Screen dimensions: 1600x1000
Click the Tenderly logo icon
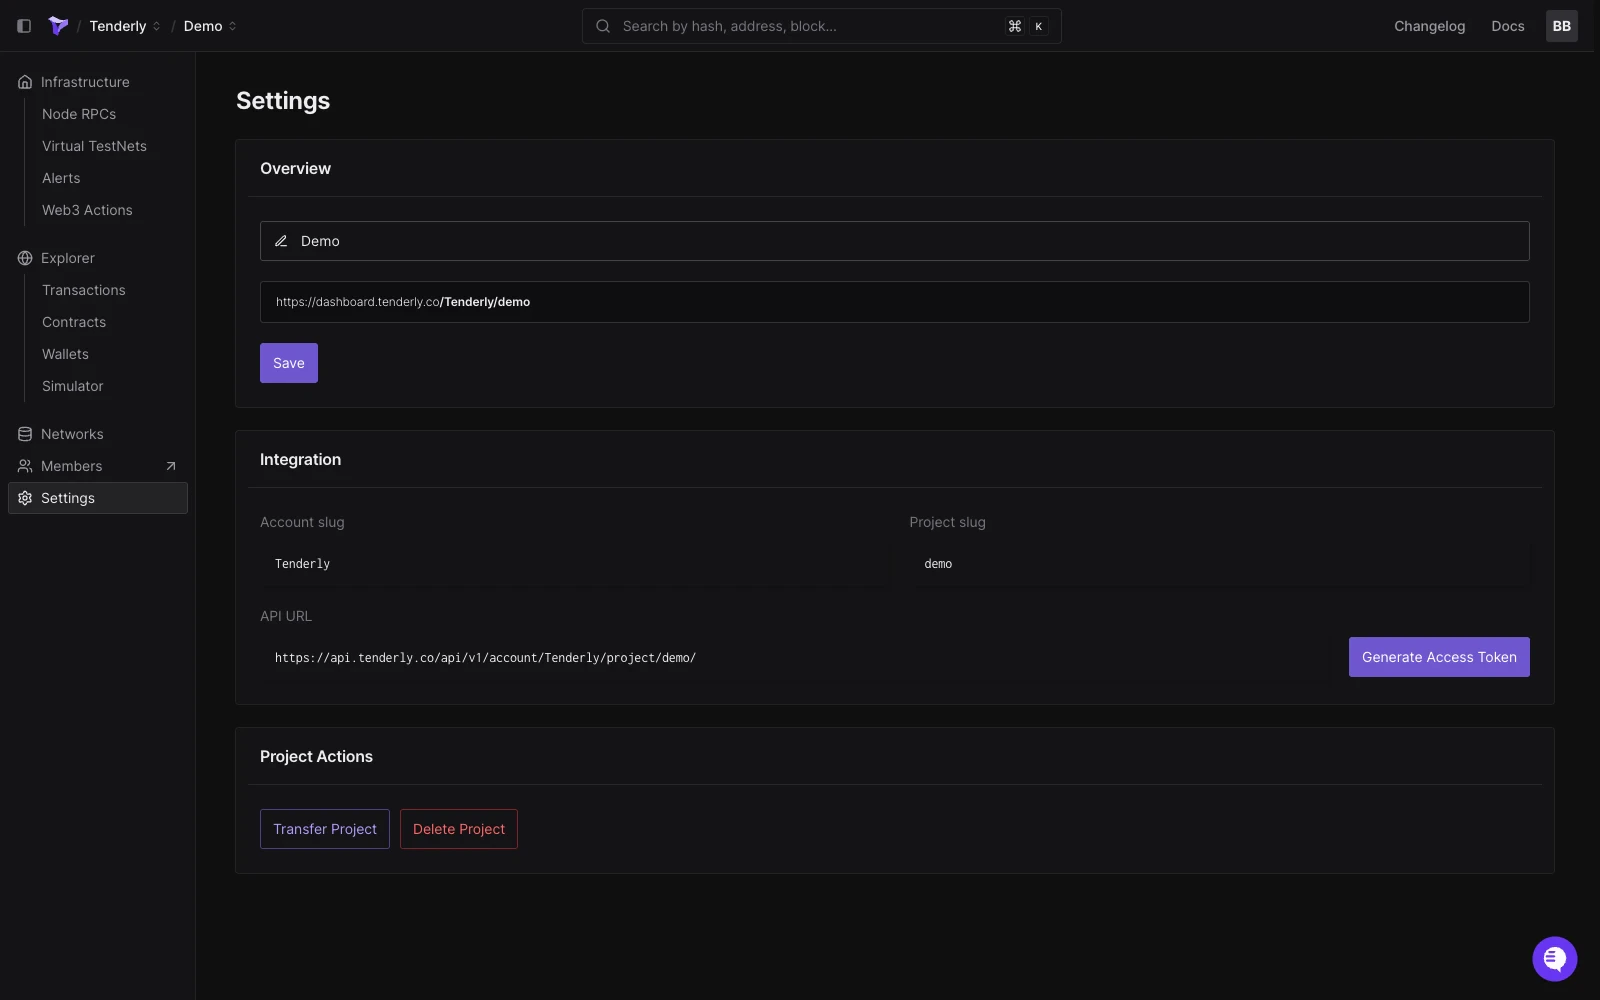(x=58, y=26)
